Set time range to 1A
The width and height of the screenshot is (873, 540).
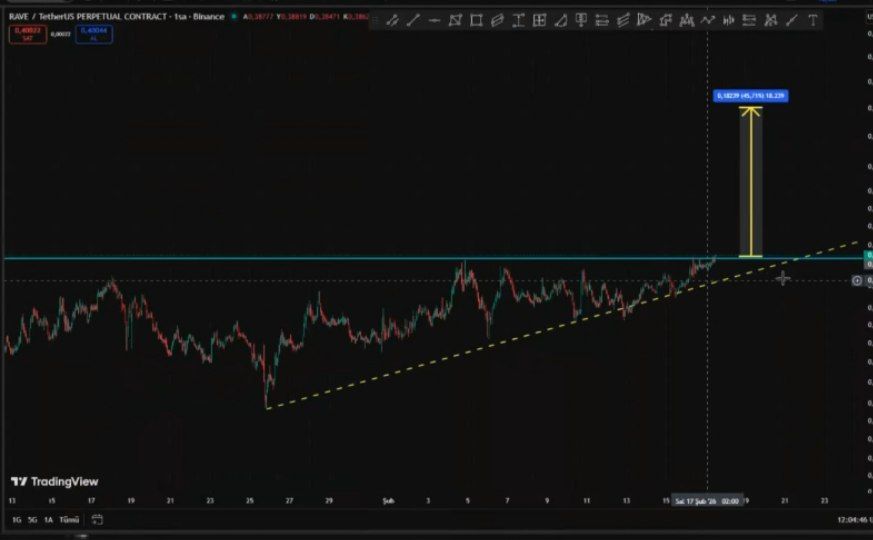click(48, 519)
